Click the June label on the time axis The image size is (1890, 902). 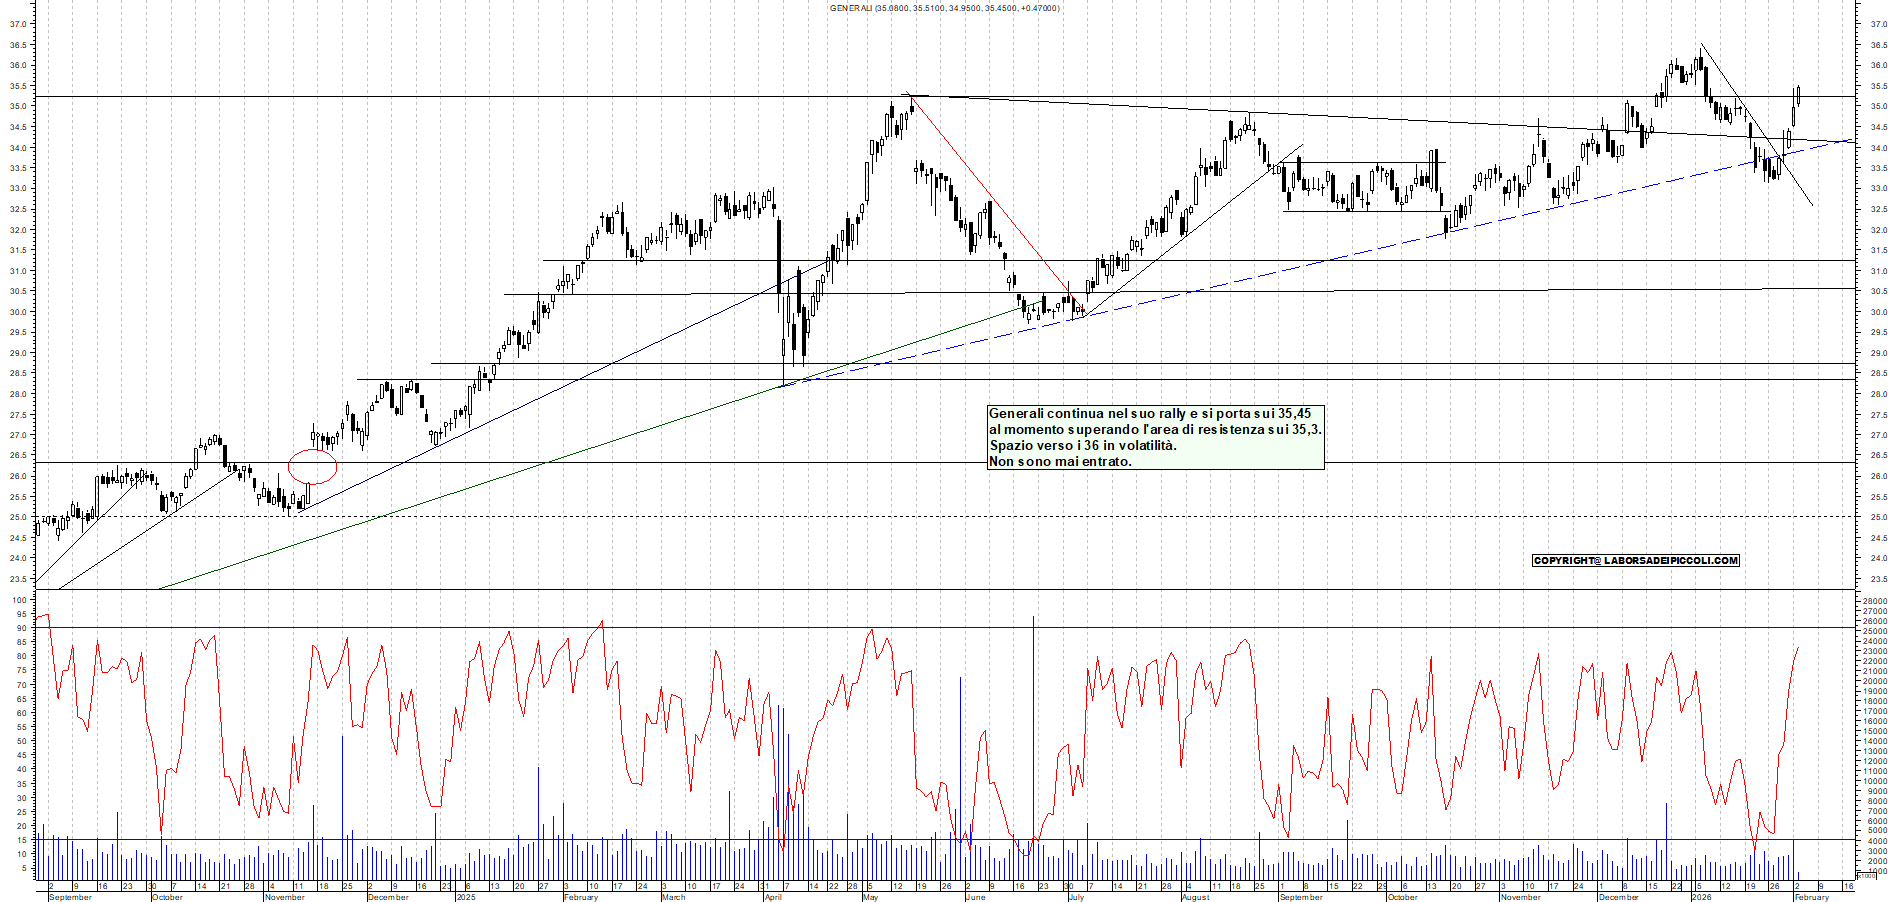975,897
